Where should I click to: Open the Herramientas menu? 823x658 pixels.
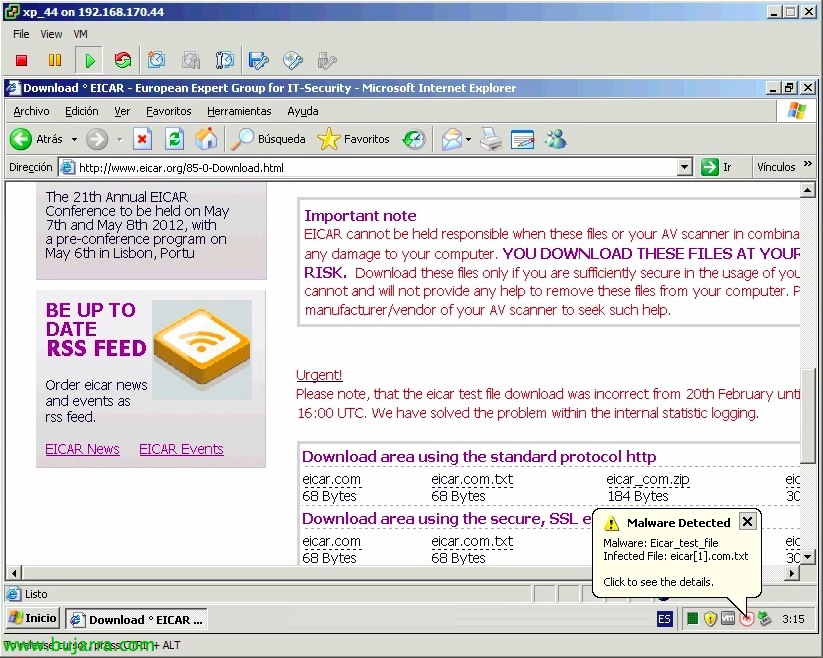point(239,111)
